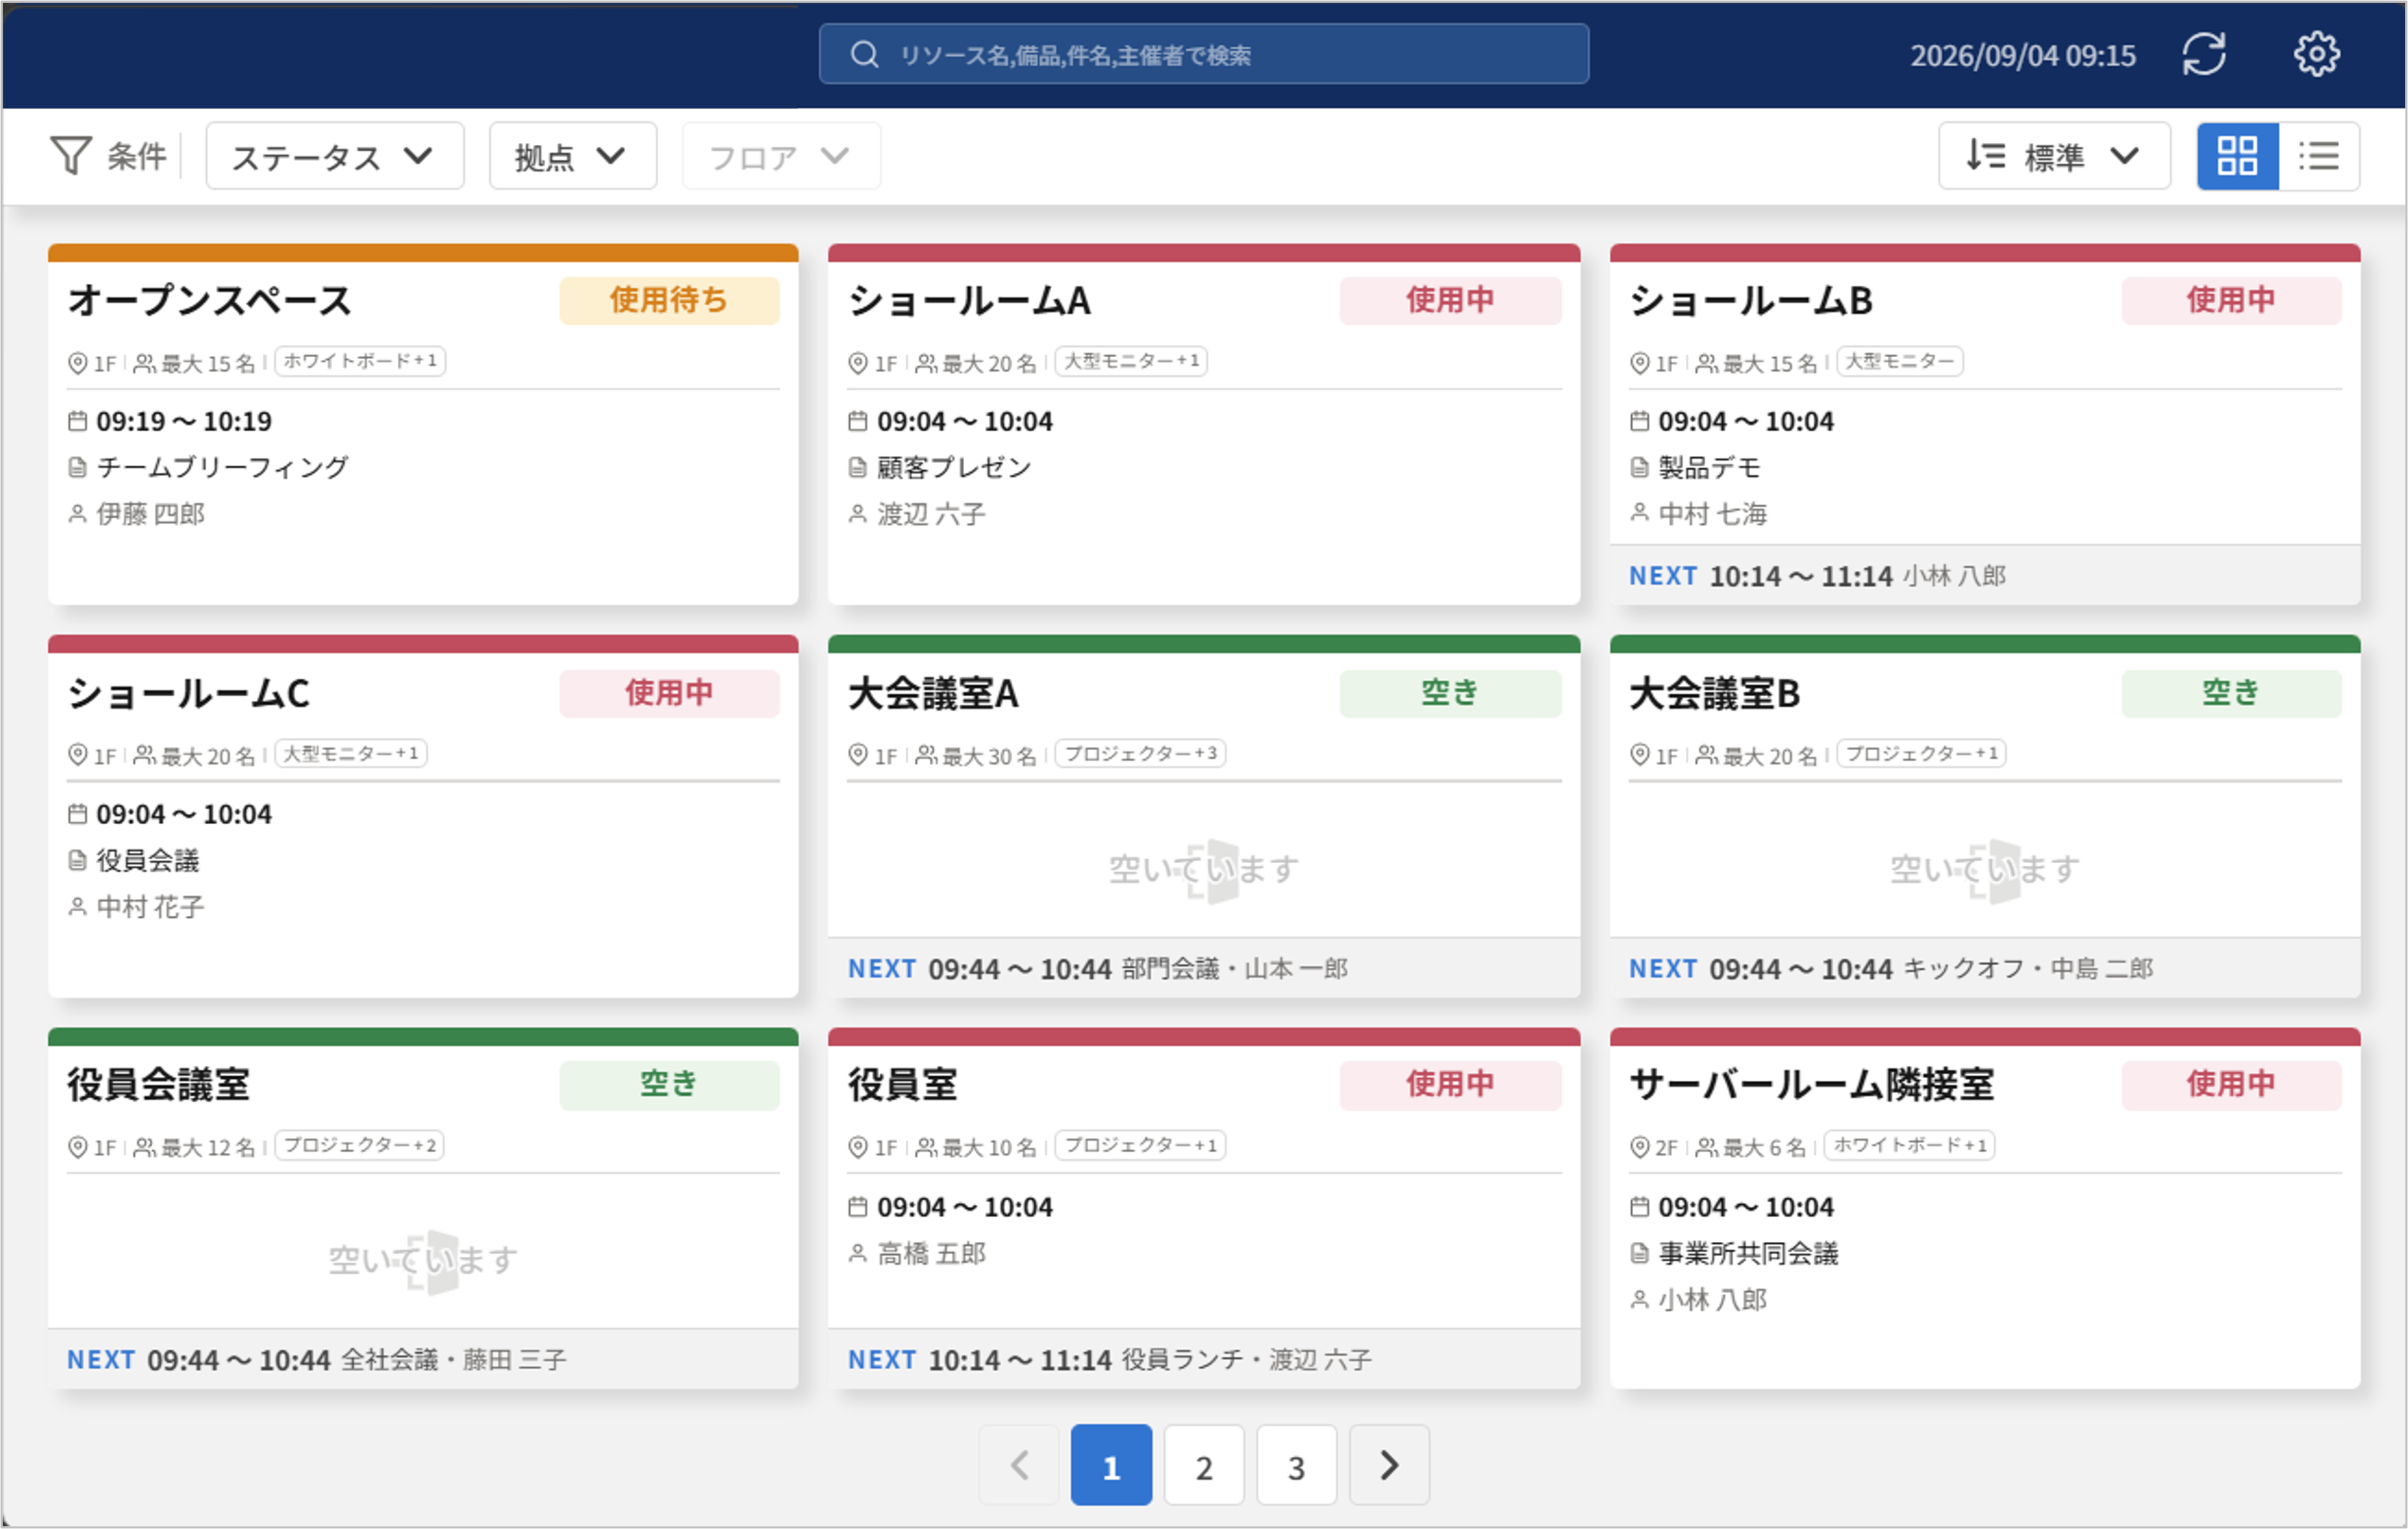
Task: Open the 標準 sort dropdown
Action: click(x=2054, y=156)
